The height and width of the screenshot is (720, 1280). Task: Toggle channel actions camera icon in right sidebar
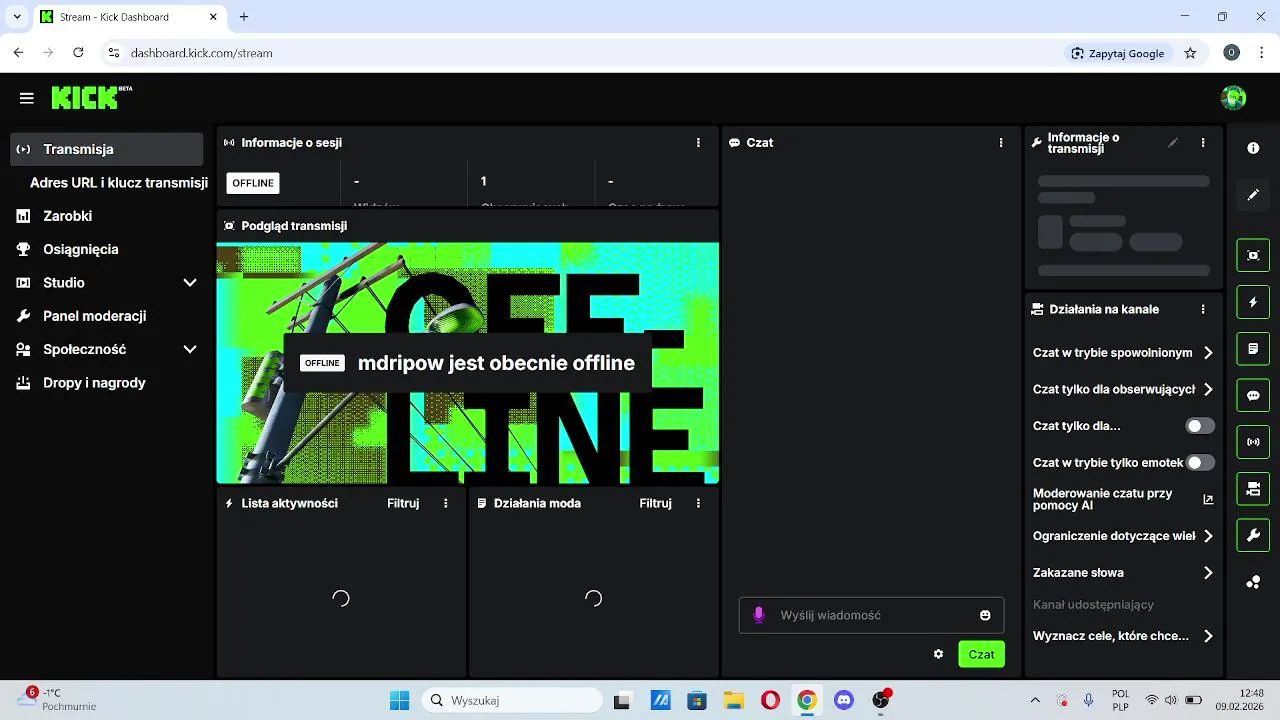tap(1253, 489)
